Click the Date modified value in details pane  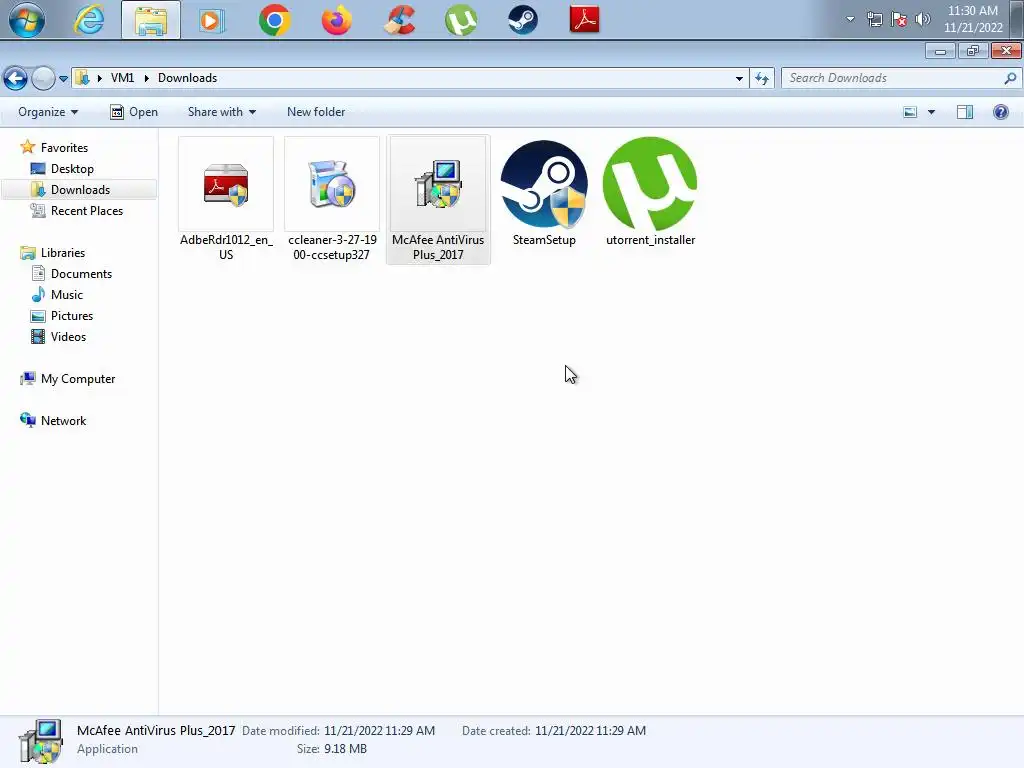(379, 731)
